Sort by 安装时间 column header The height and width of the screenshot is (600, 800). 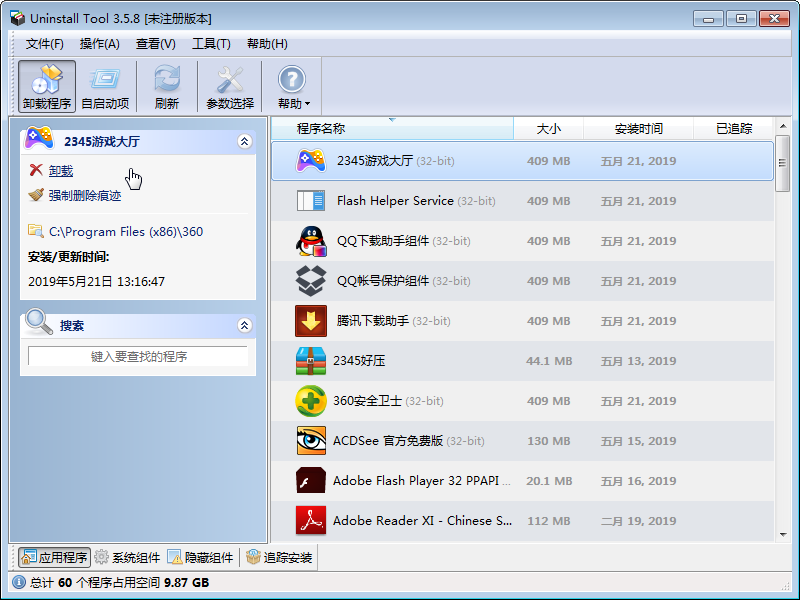coord(638,129)
